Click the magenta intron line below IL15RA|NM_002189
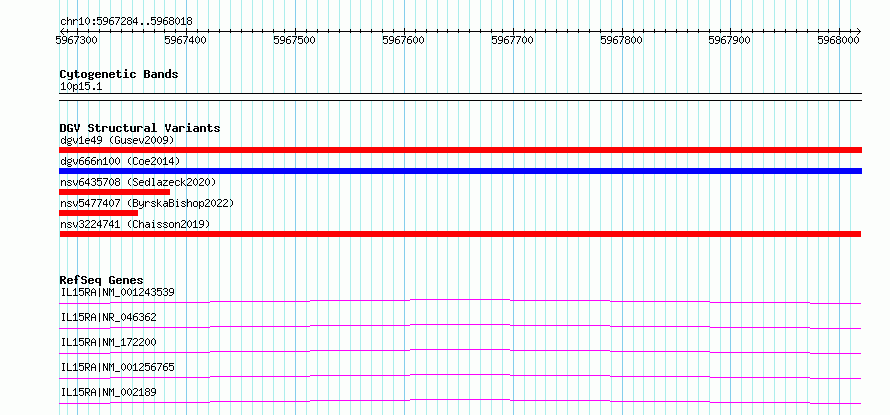Image resolution: width=890 pixels, height=415 pixels. pyautogui.click(x=460, y=401)
